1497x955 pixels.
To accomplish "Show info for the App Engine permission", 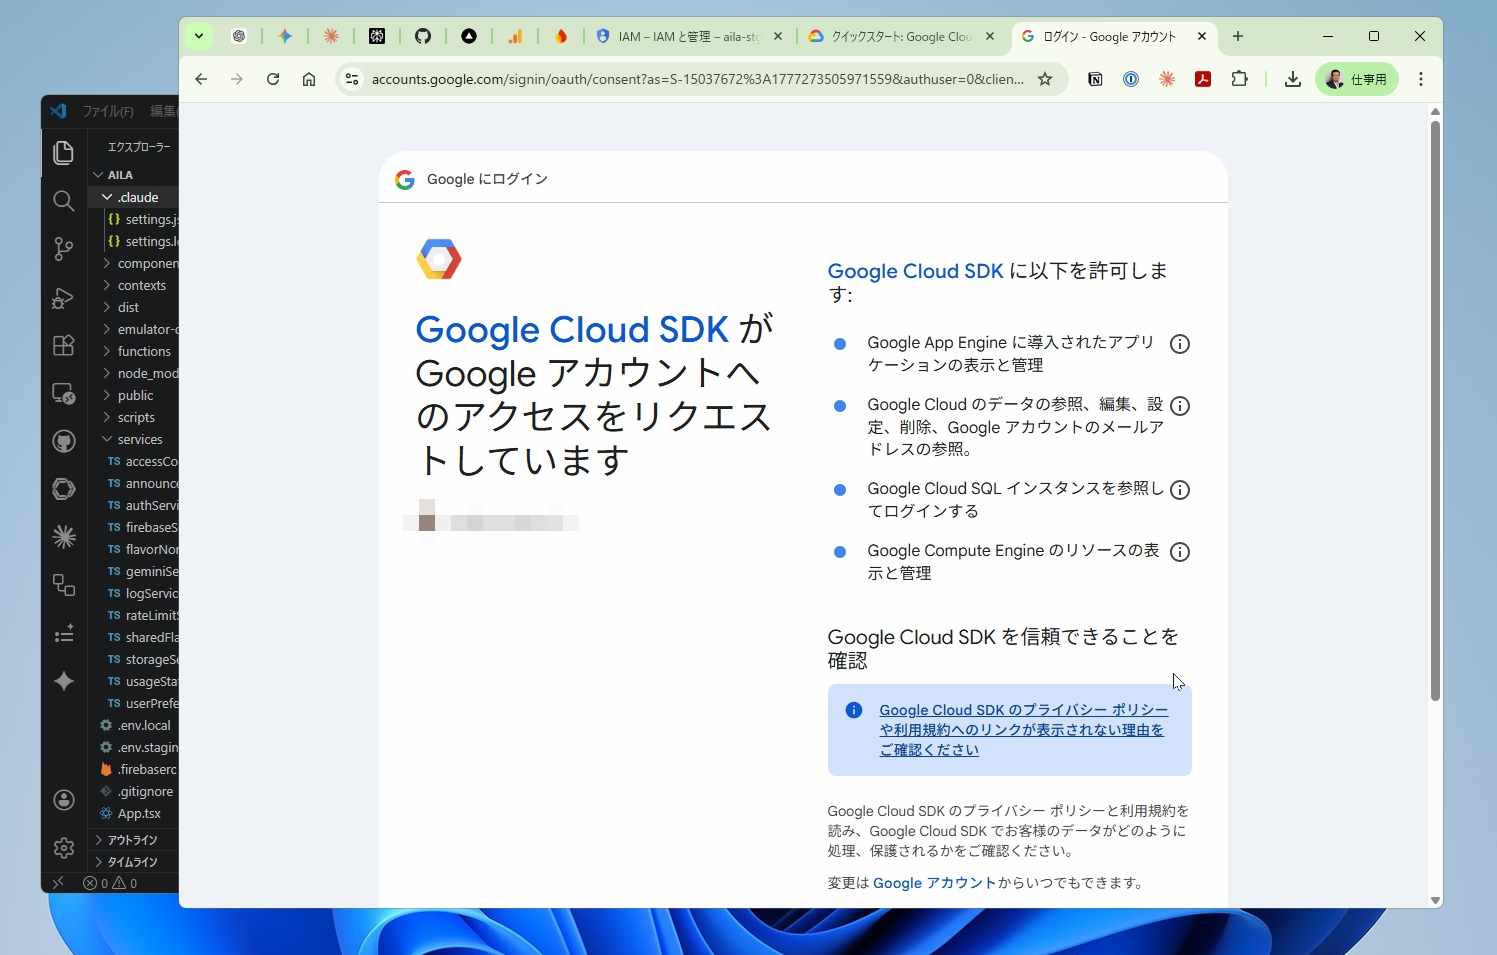I will 1180,344.
